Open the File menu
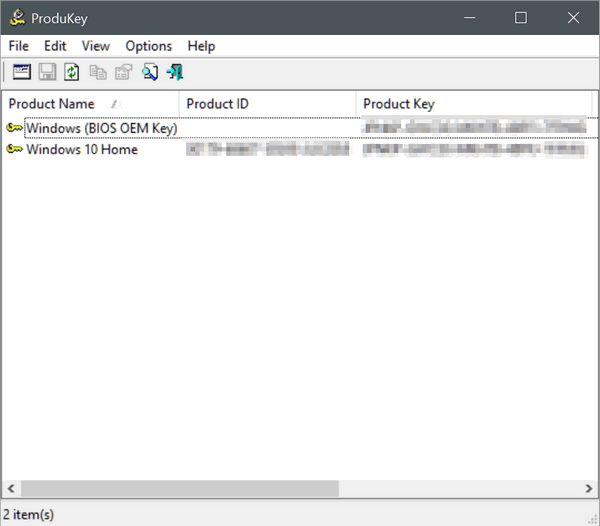This screenshot has width=600, height=526. pos(19,46)
